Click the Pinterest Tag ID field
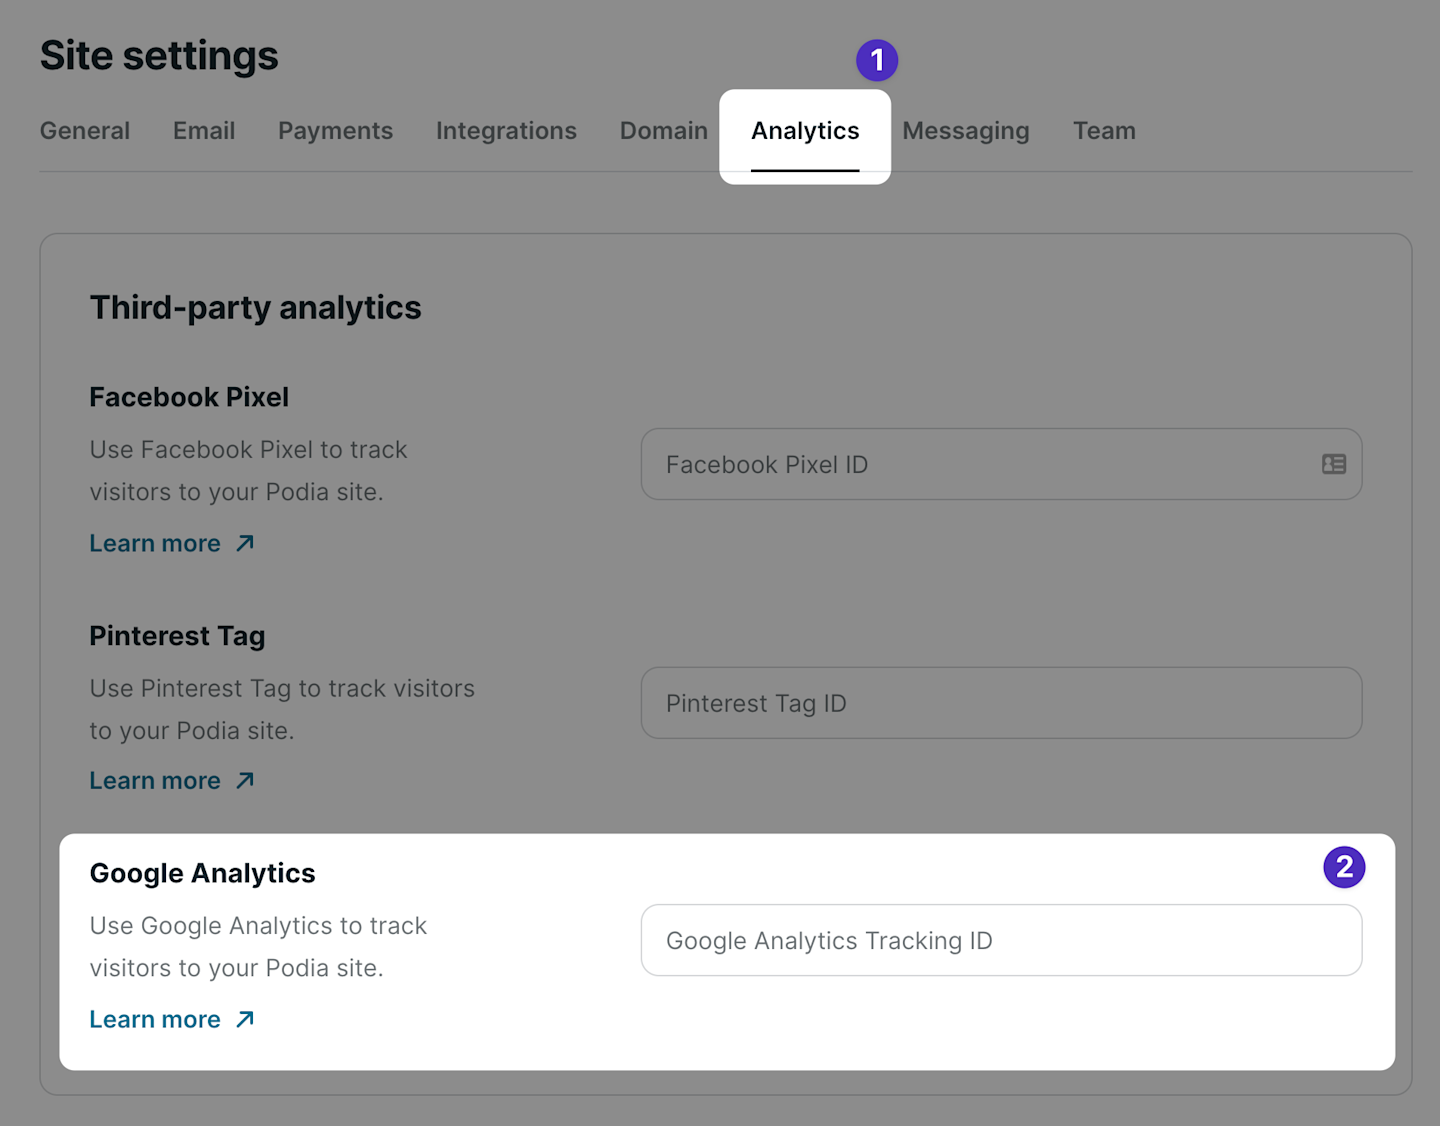 click(x=1000, y=704)
